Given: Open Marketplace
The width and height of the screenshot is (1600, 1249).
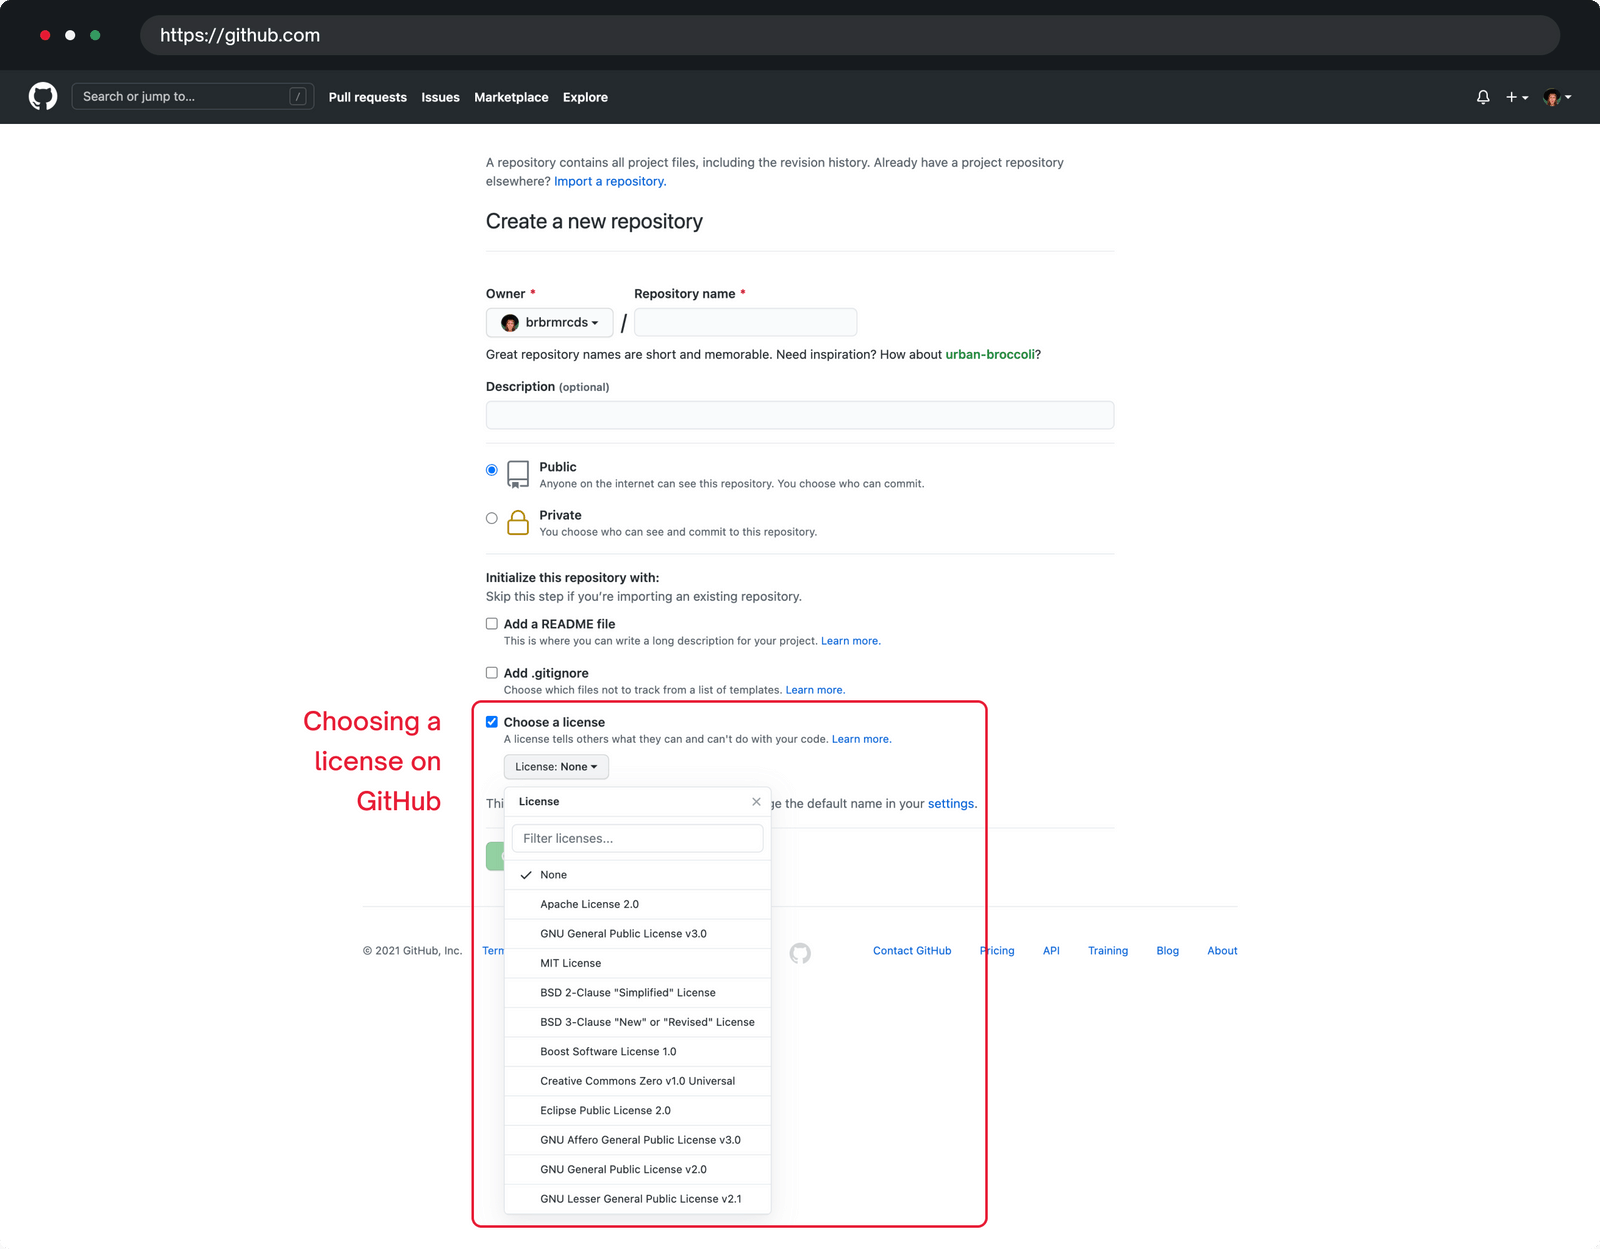Looking at the screenshot, I should pos(511,97).
